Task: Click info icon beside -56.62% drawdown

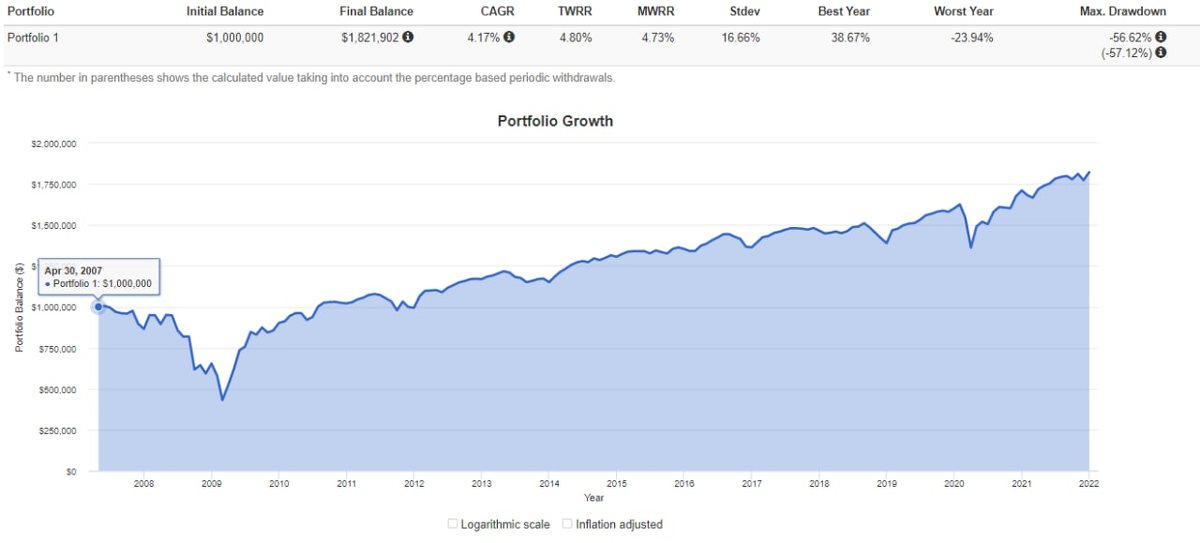Action: click(1160, 38)
